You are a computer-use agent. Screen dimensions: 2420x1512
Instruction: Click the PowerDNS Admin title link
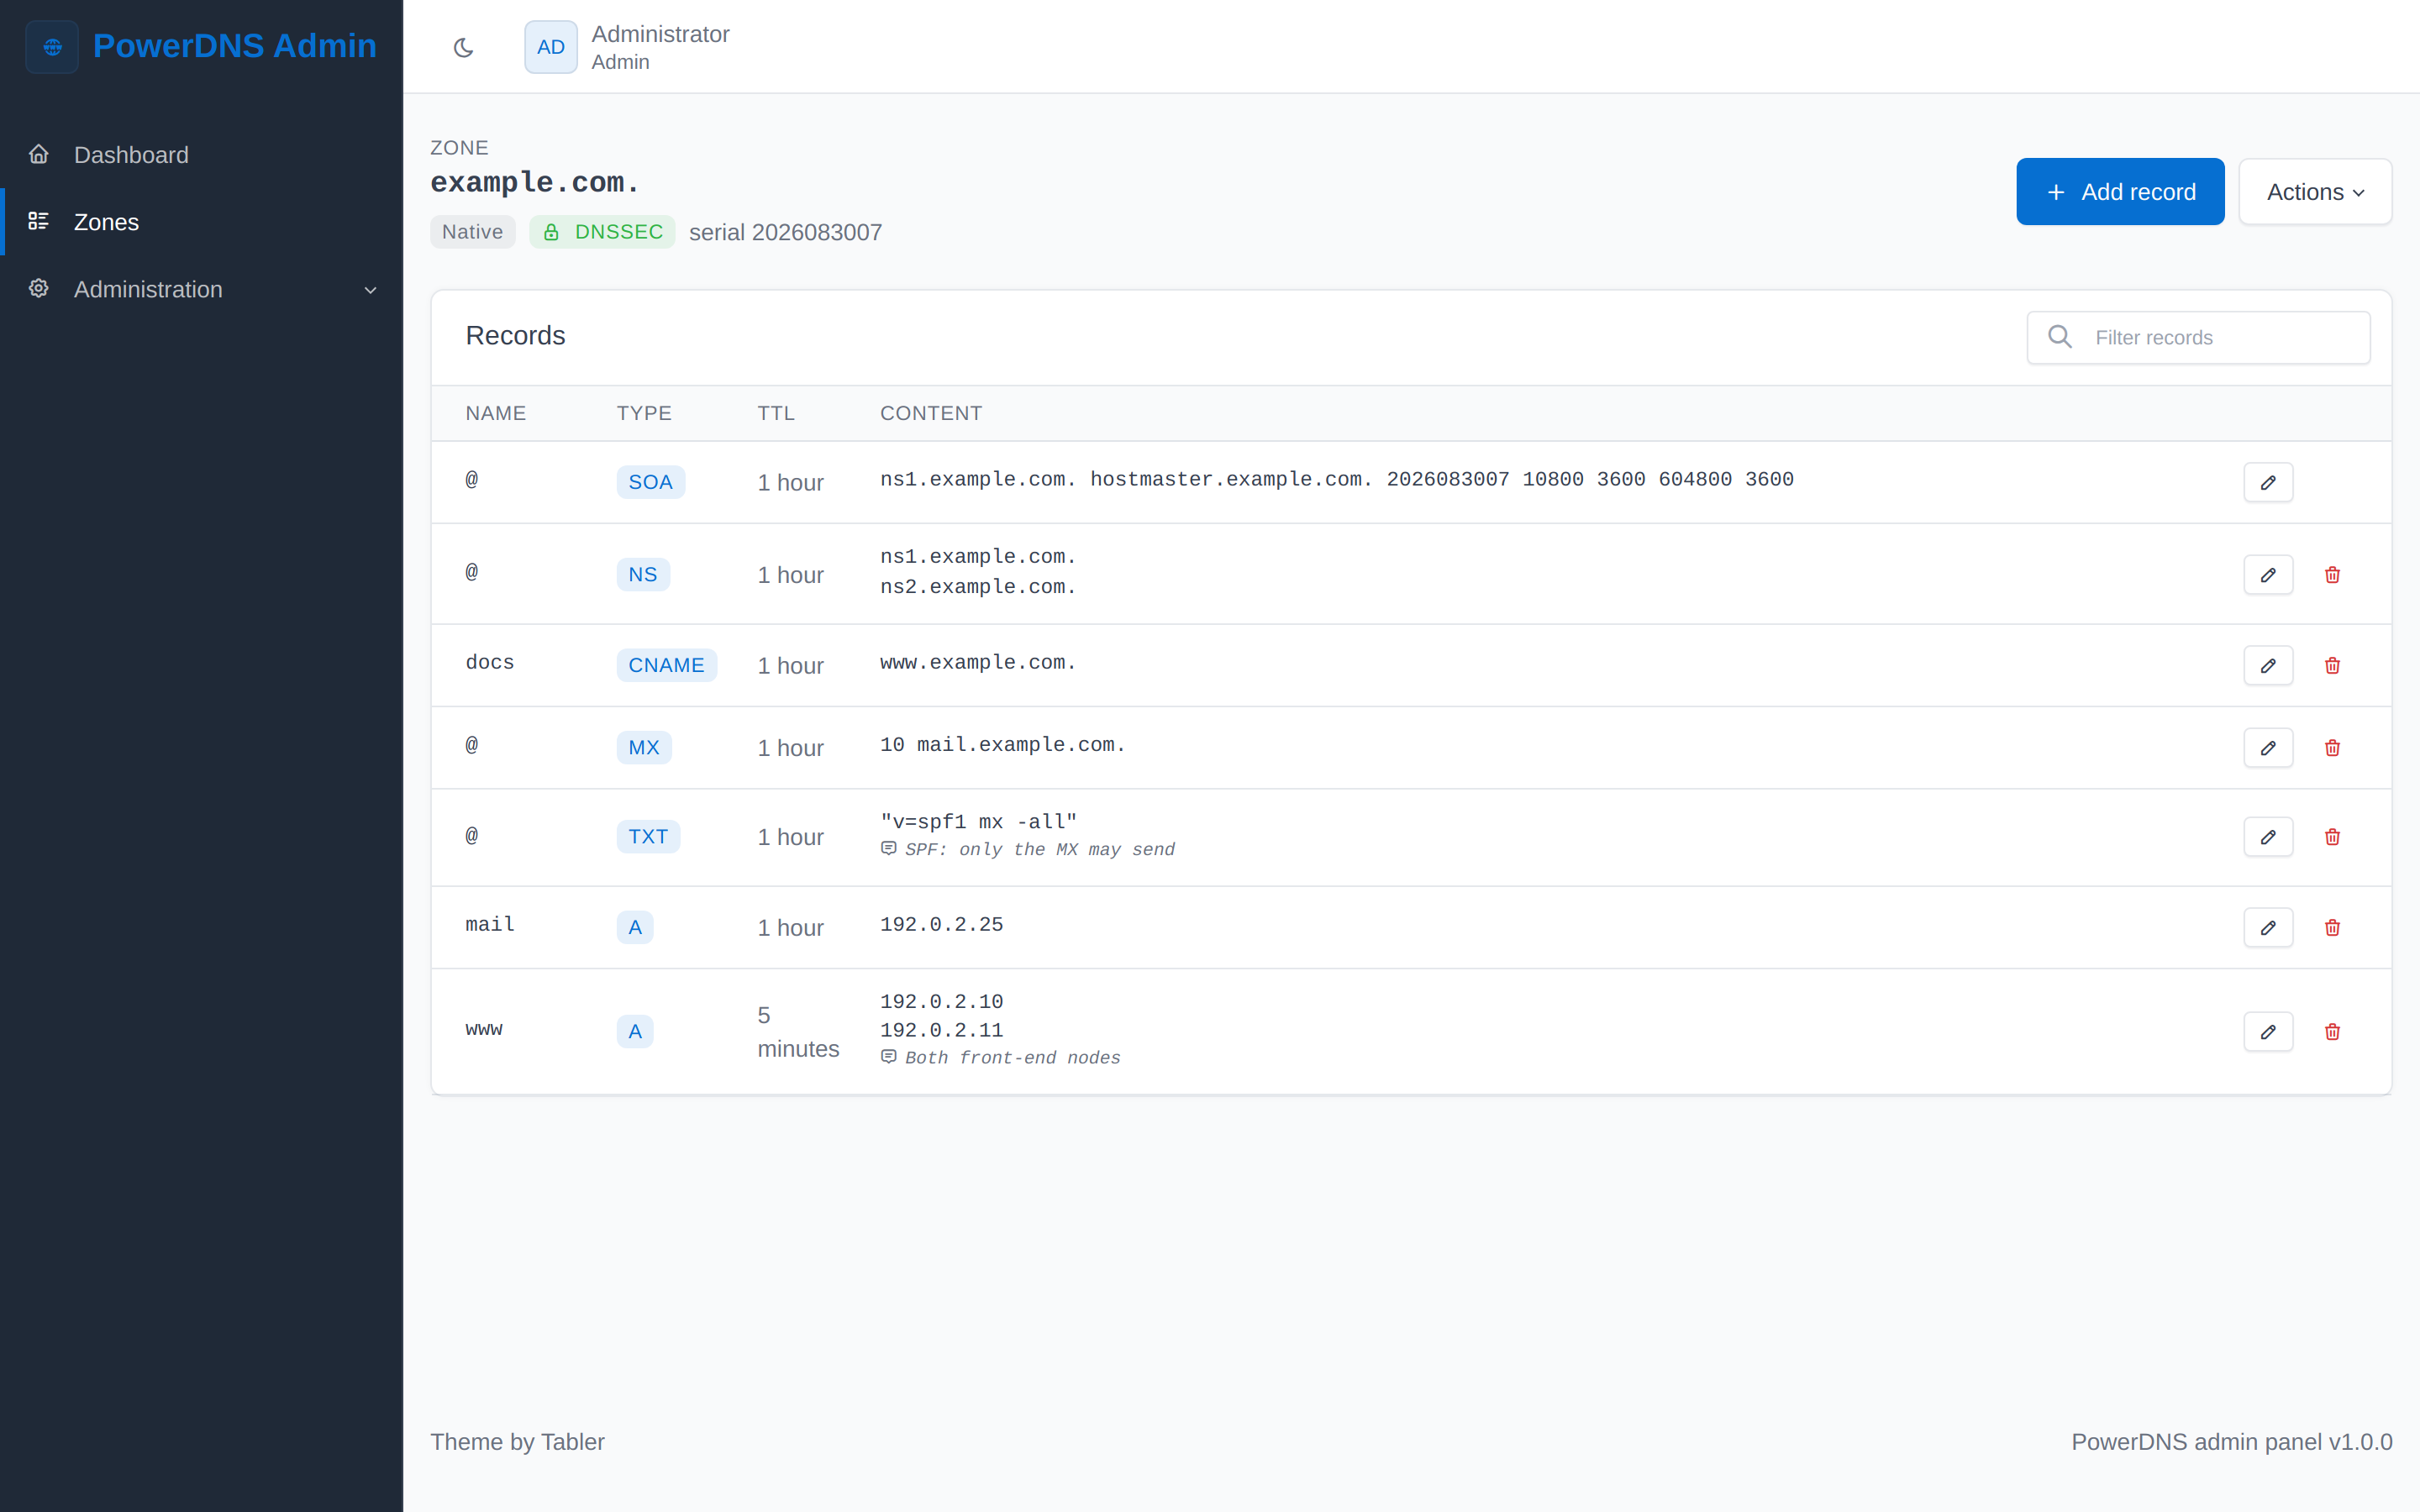pyautogui.click(x=235, y=46)
